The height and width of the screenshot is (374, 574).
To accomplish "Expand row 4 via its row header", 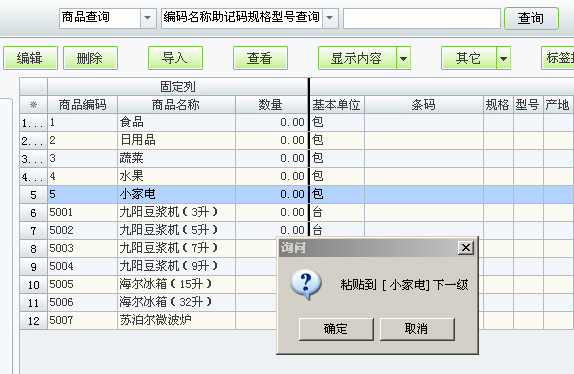I will (33, 176).
